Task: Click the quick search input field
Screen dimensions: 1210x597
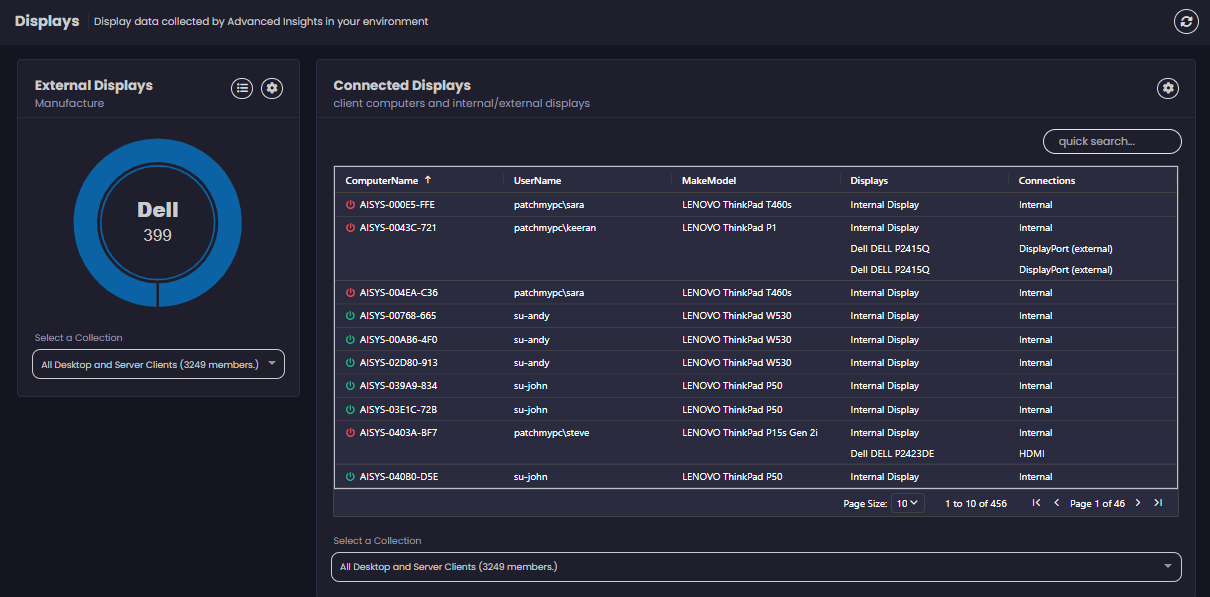Action: click(x=1112, y=142)
